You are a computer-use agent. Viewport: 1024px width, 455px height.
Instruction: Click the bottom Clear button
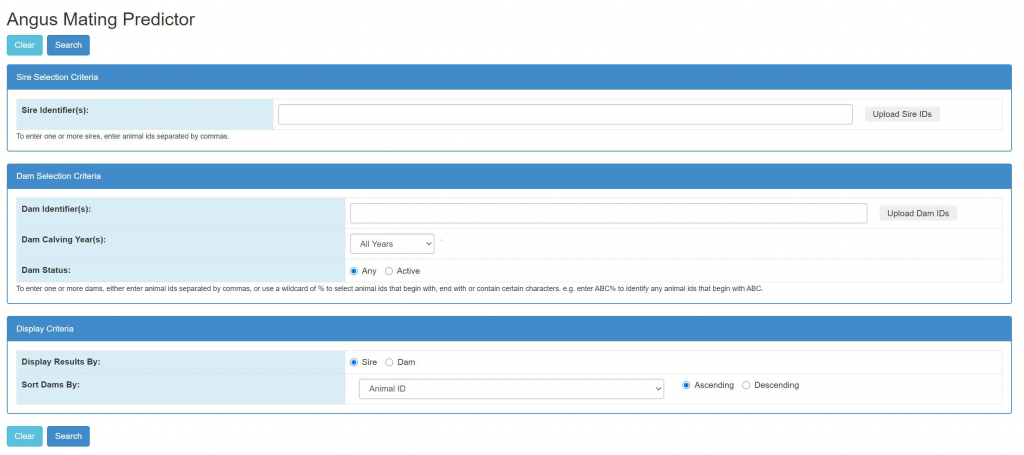point(24,436)
